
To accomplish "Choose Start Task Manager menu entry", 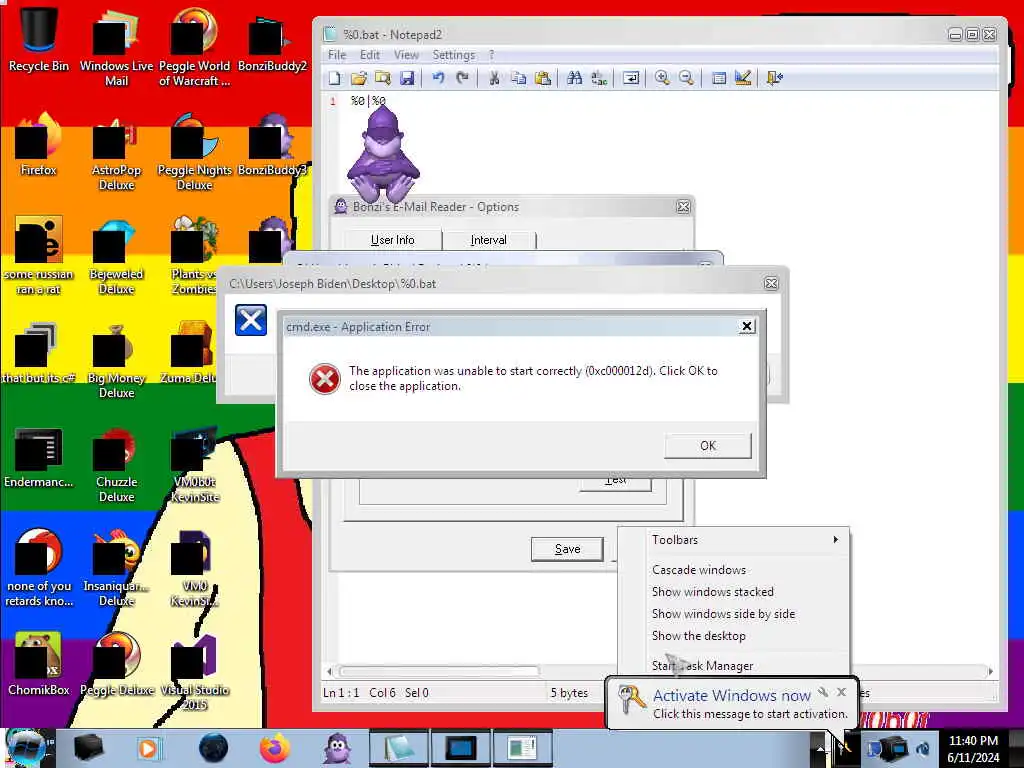I will [702, 665].
